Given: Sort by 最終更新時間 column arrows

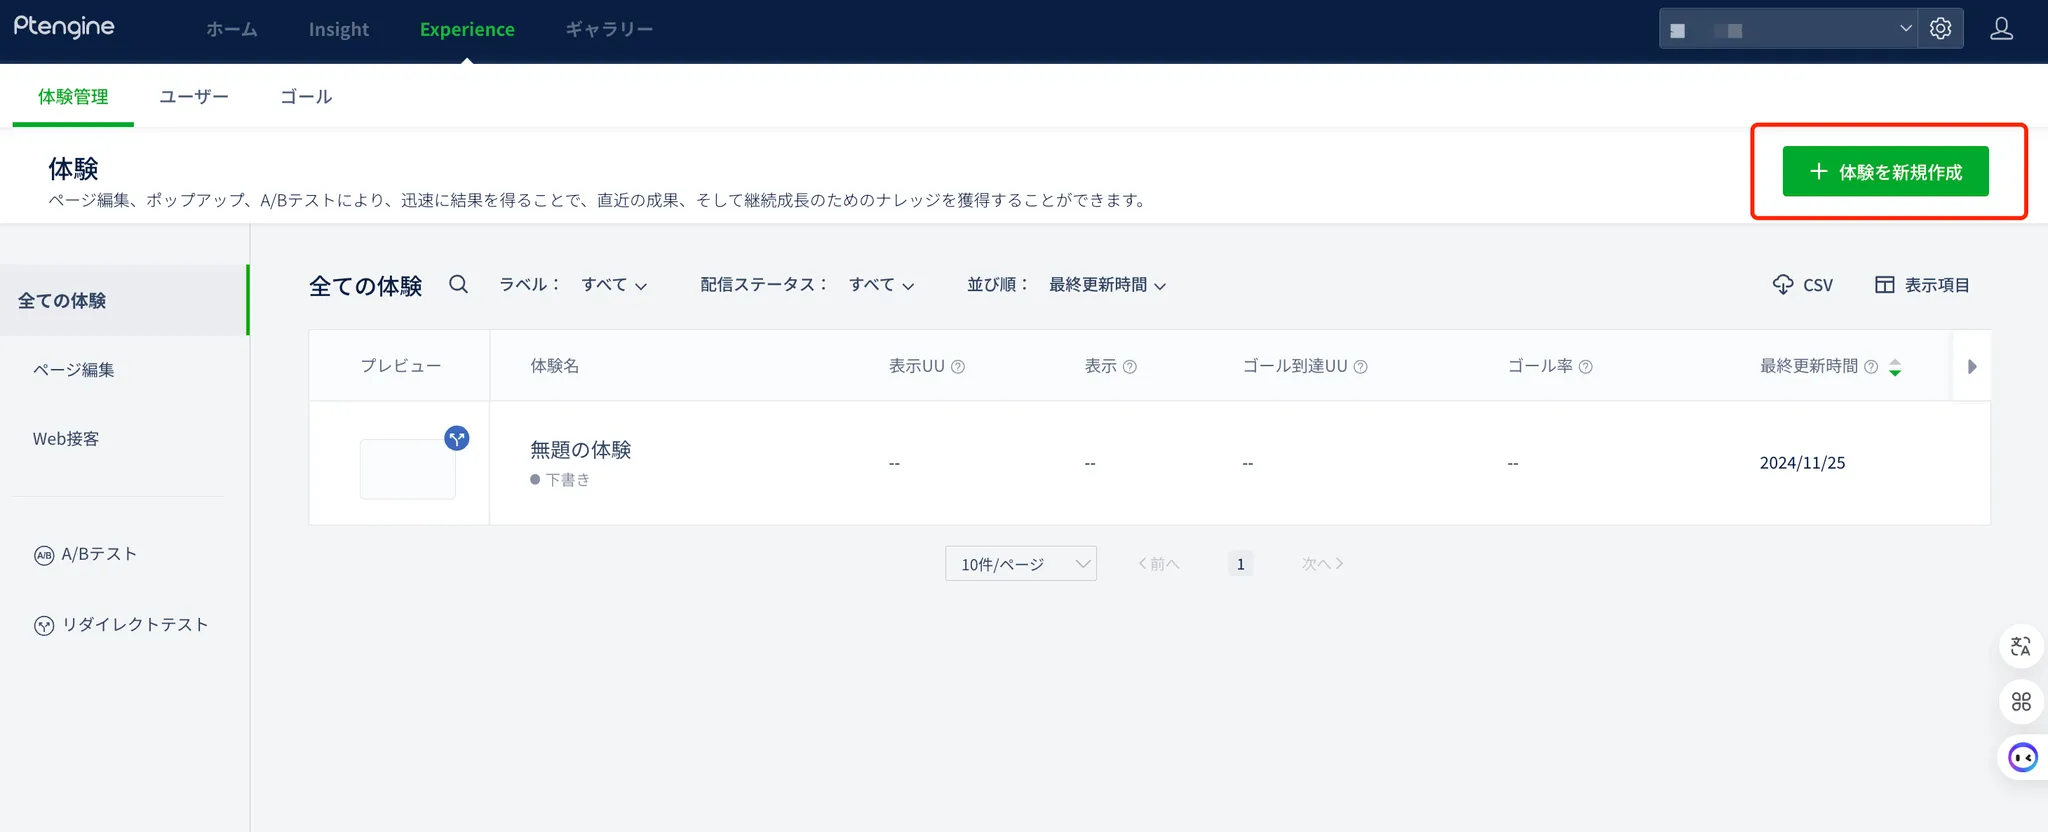Looking at the screenshot, I should [1894, 367].
